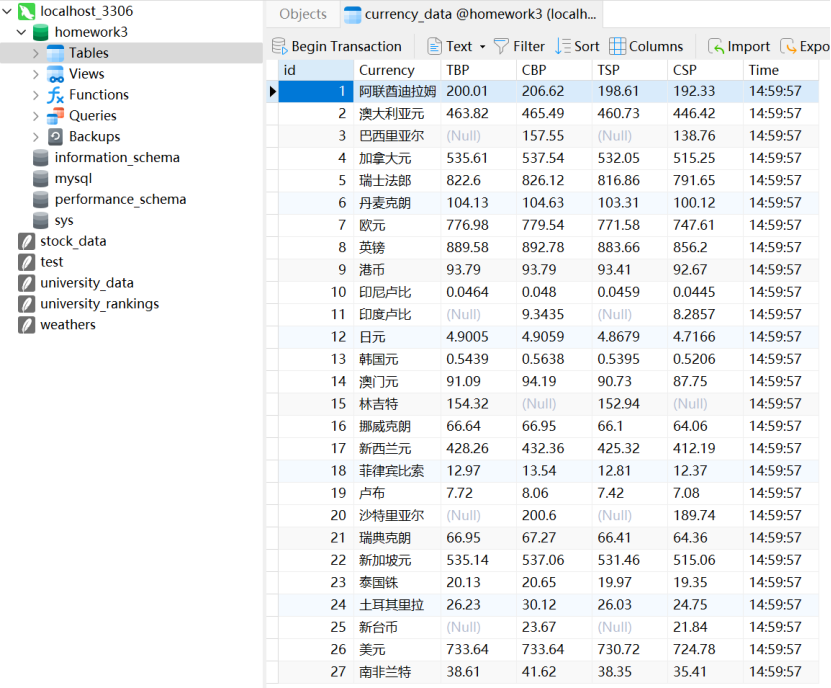Click the Currency cell 澳大利亚元
This screenshot has height=688, width=831.
point(397,113)
